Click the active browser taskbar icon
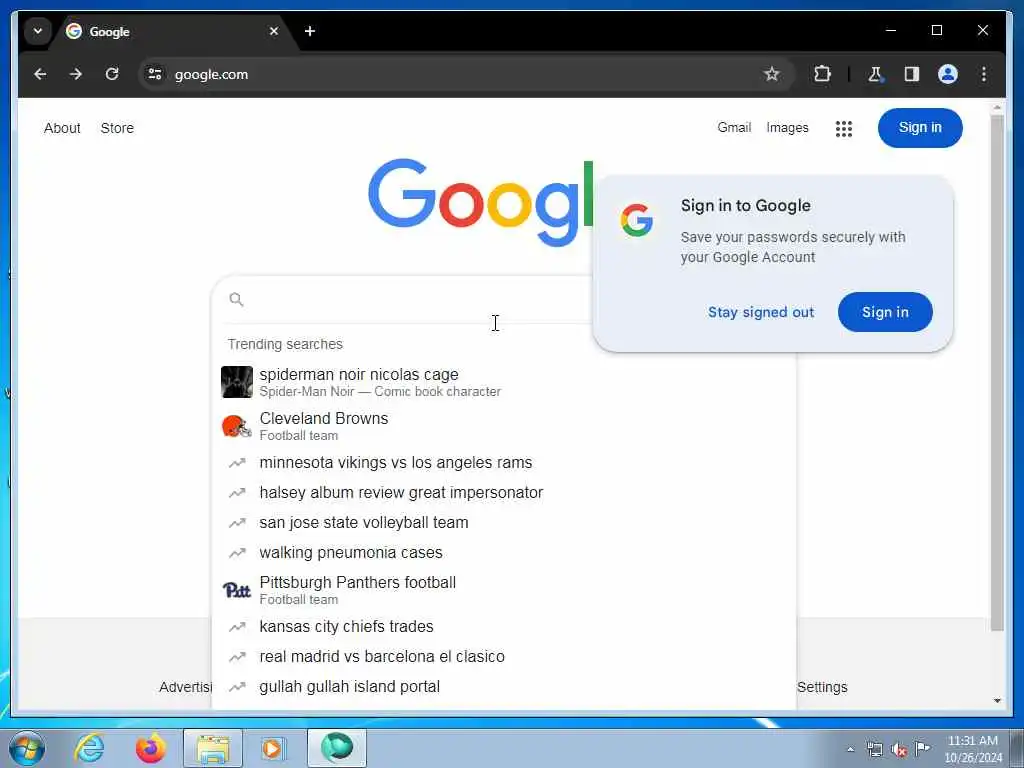This screenshot has height=768, width=1024. click(337, 748)
